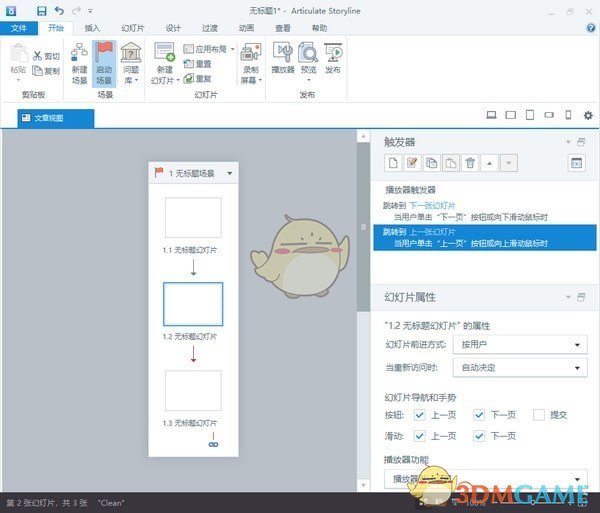Open the 当重新访问时 dropdown
This screenshot has width=600, height=513.
(520, 368)
